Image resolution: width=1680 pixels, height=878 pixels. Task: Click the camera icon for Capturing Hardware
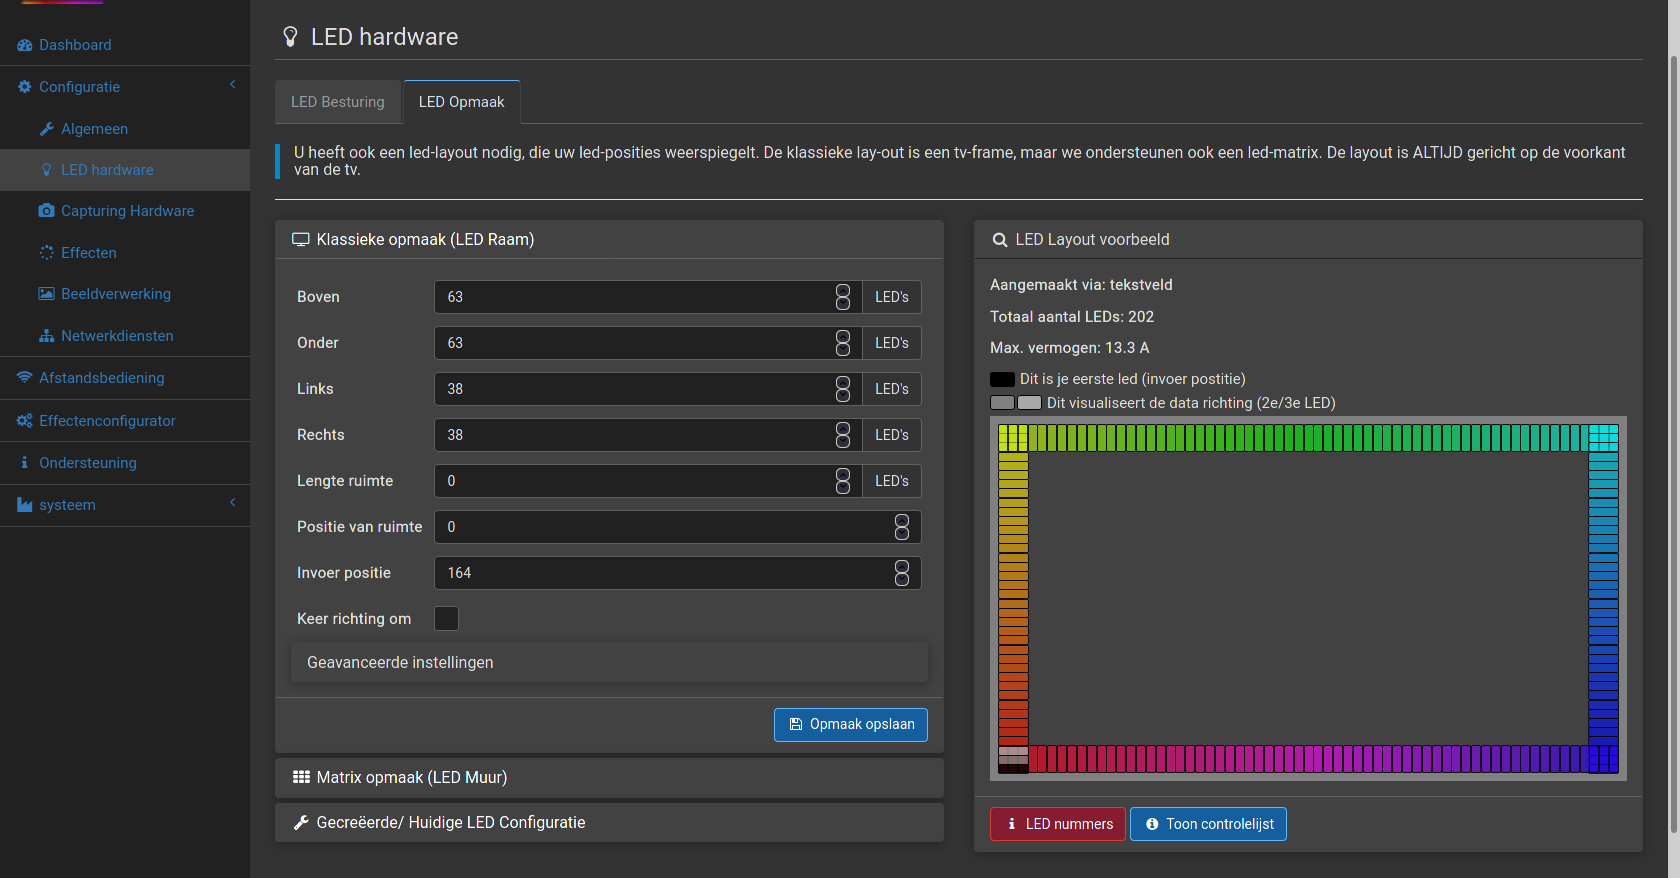pos(47,211)
